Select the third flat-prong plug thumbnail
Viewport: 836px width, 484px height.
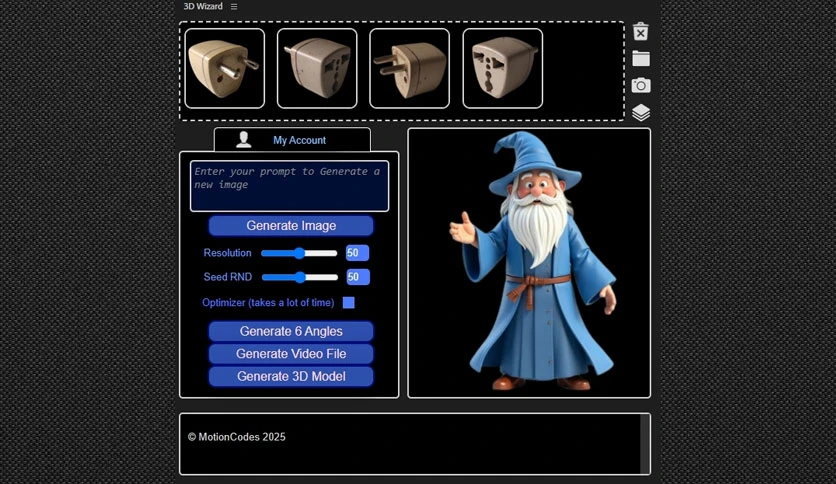click(409, 68)
